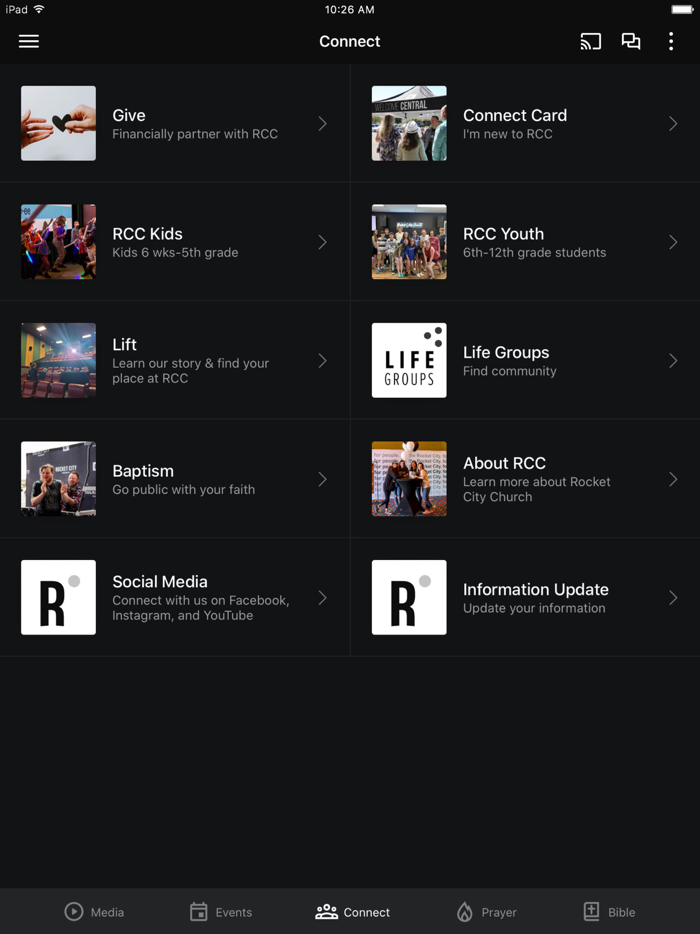700x934 pixels.
Task: Tap the Information Update R logo
Action: pos(409,597)
